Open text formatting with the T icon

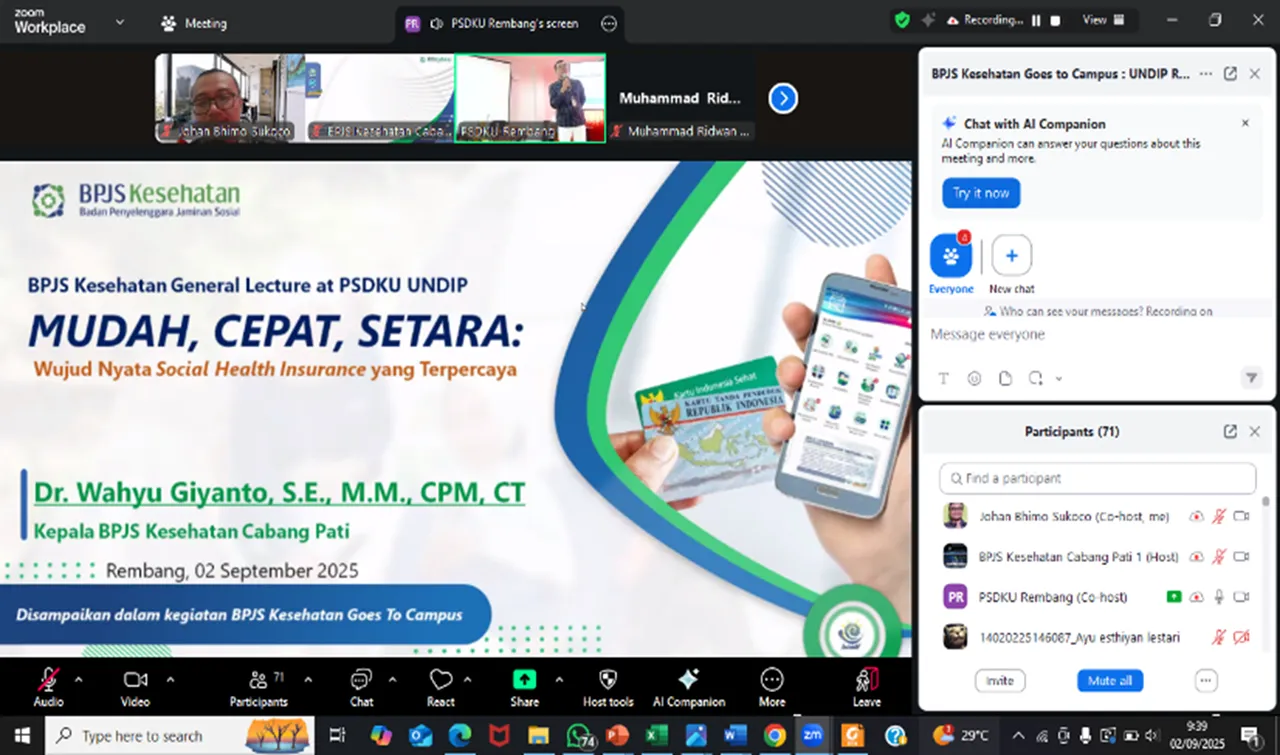click(943, 378)
